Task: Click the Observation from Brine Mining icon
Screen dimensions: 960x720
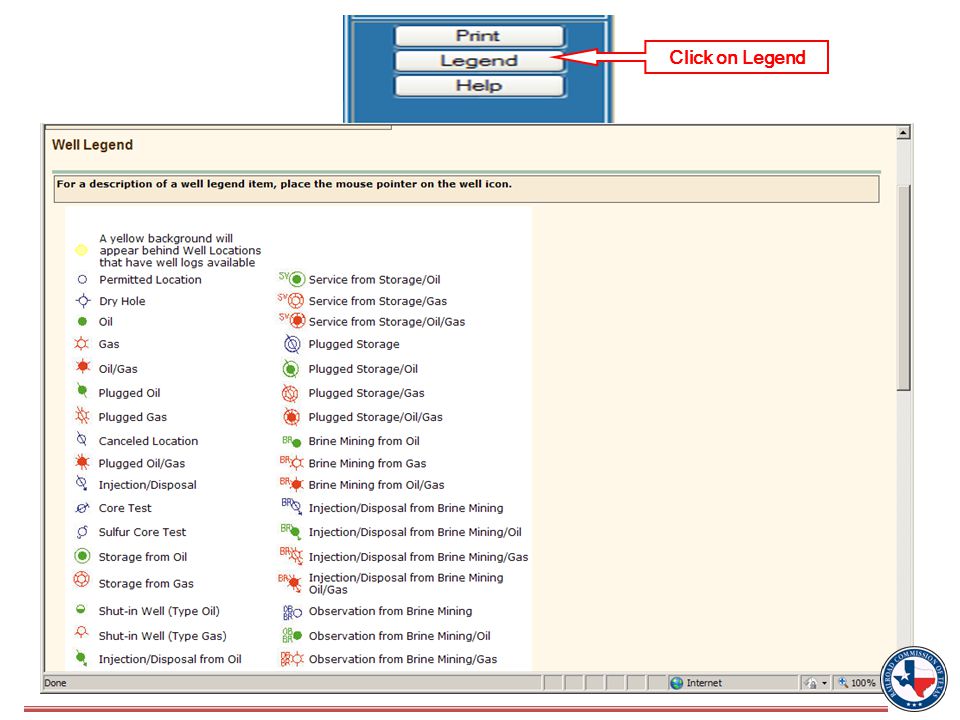Action: click(293, 612)
